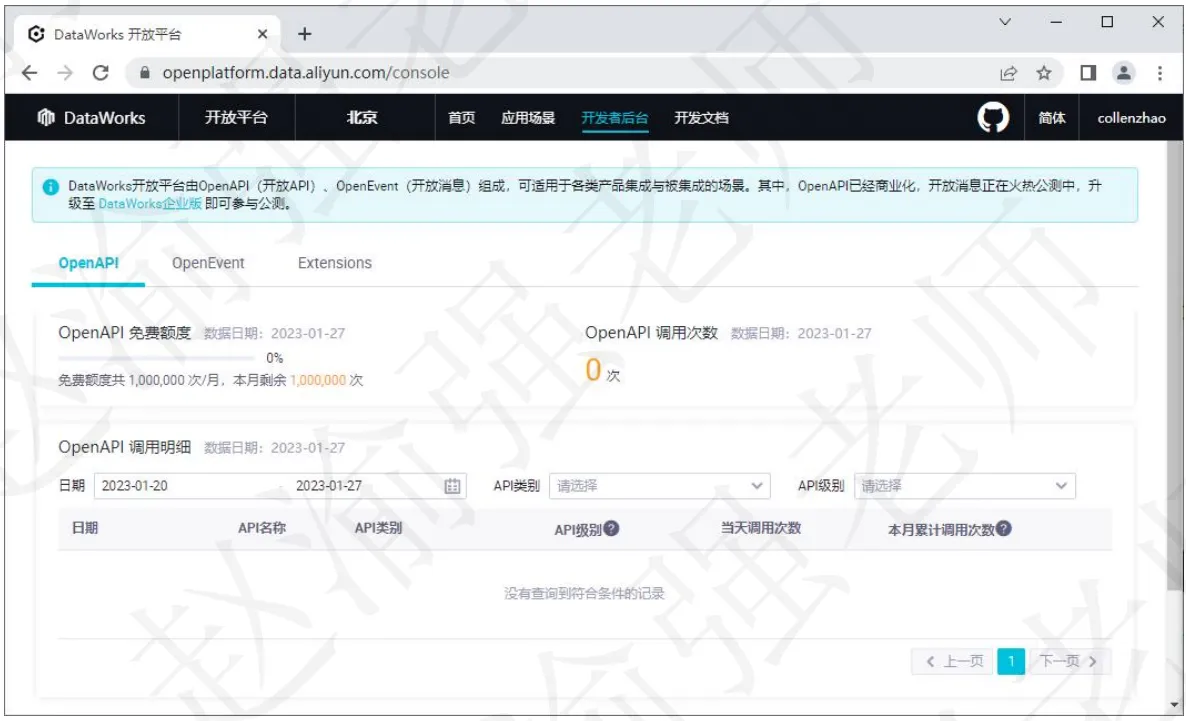This screenshot has height=721, width=1186.
Task: Open the GitHub icon link
Action: coord(992,117)
